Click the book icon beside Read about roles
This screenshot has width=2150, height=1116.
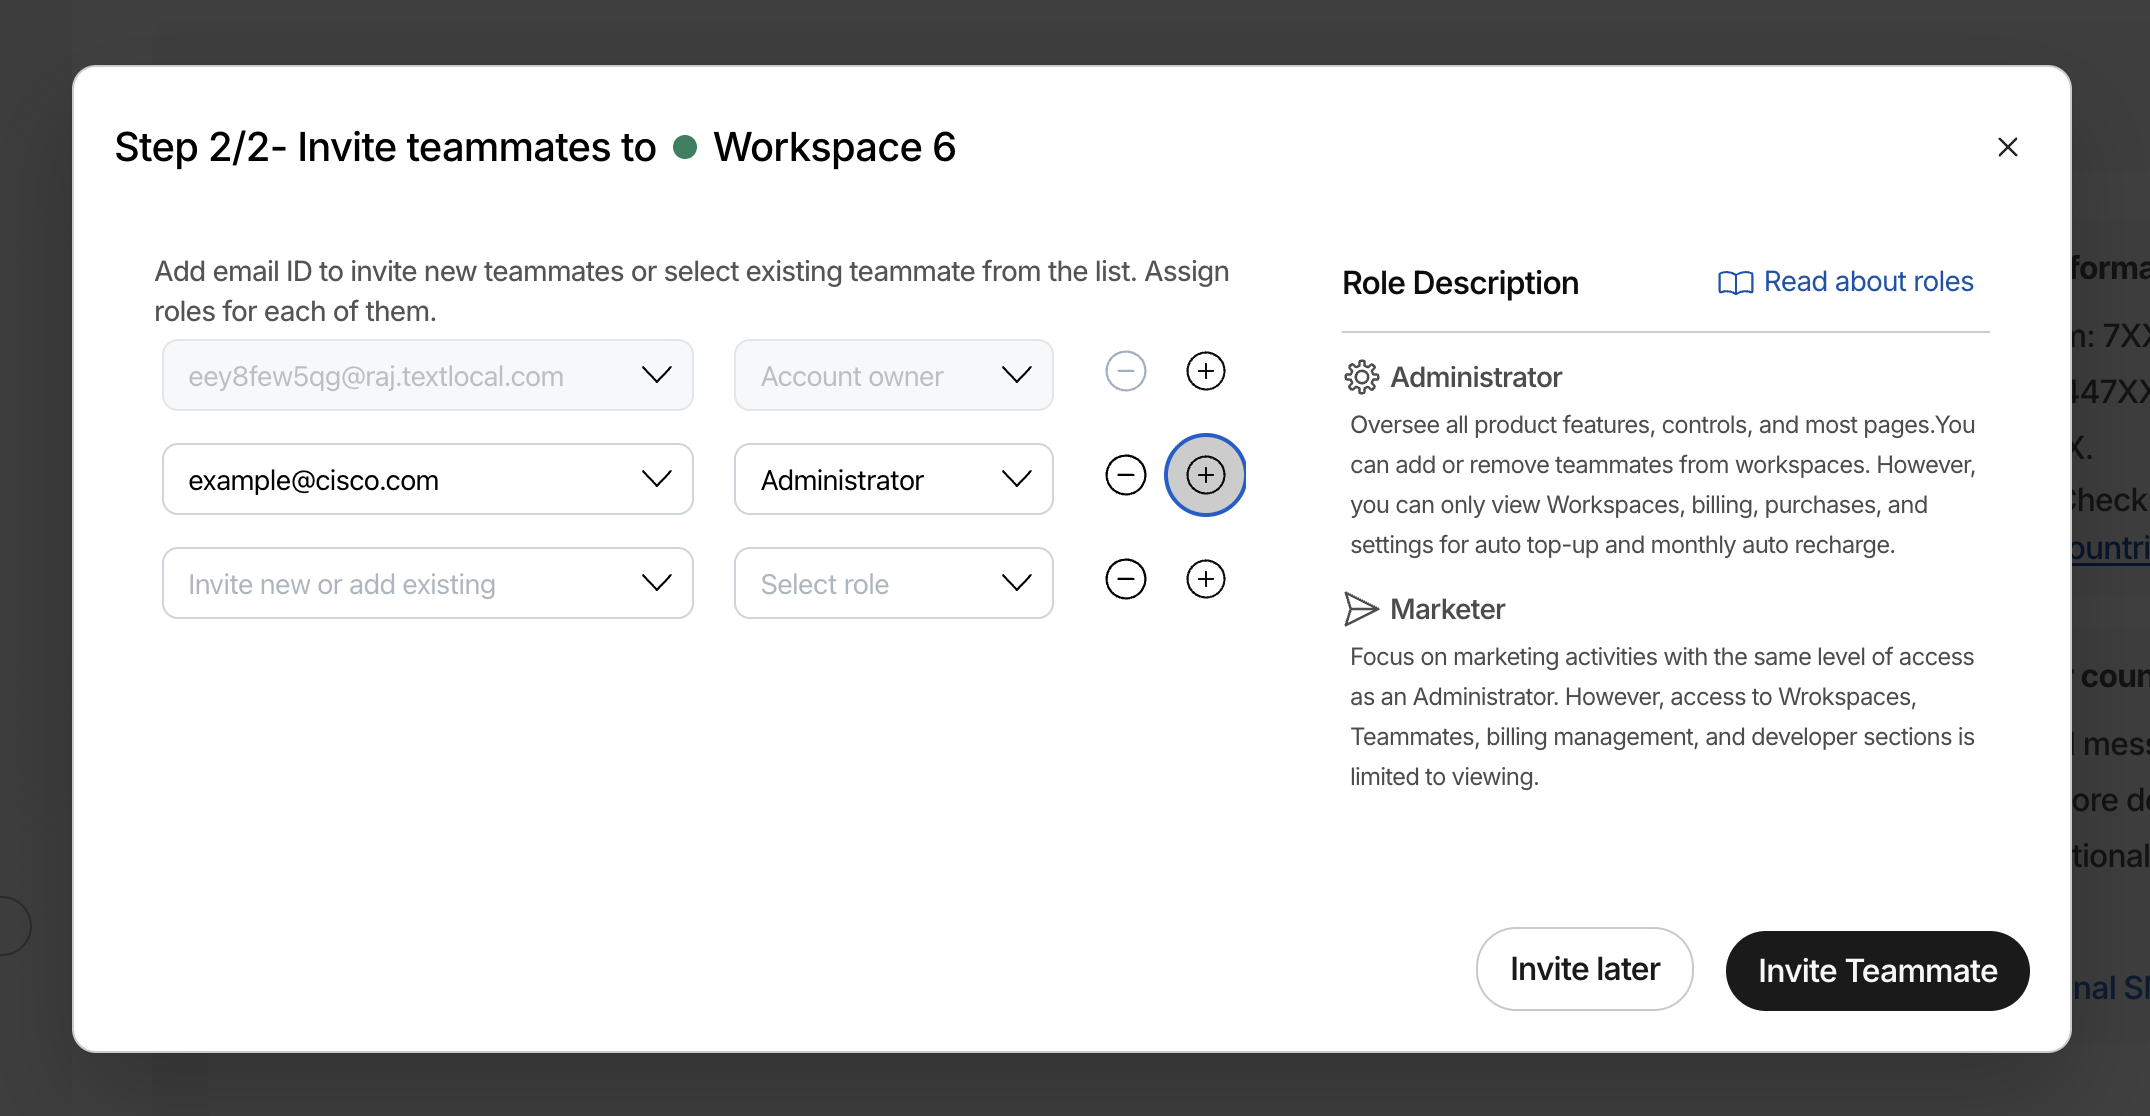click(x=1735, y=283)
